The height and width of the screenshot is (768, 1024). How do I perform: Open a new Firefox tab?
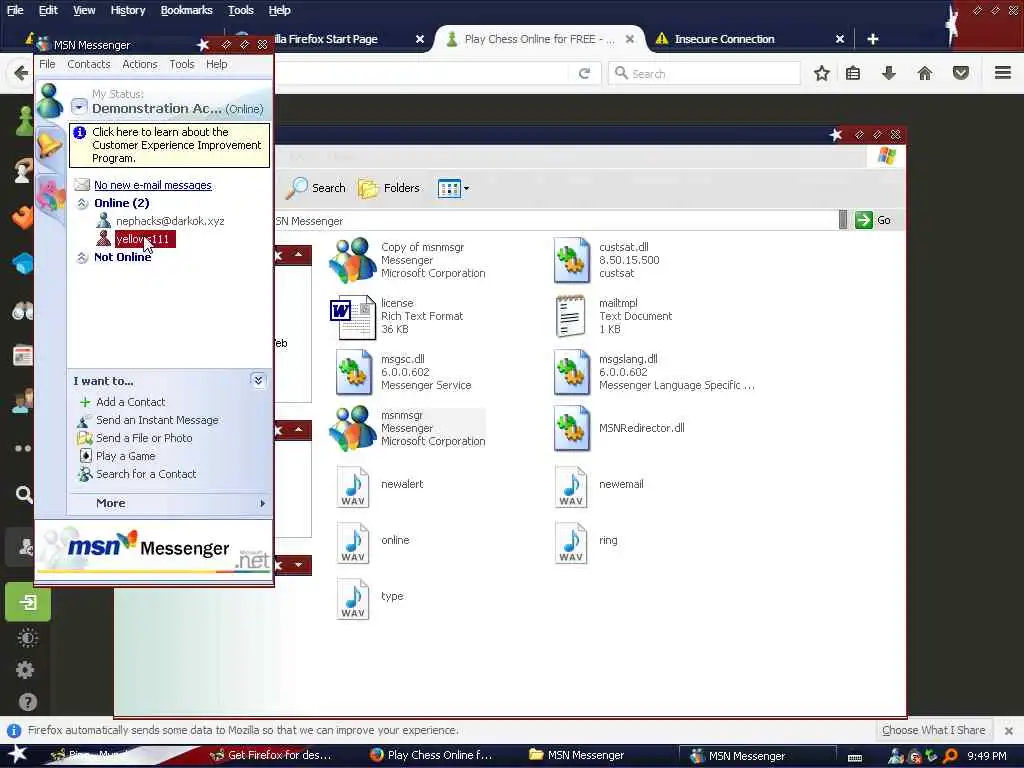click(872, 39)
